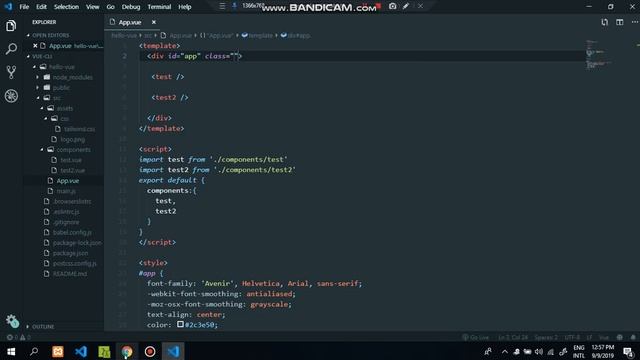
Task: Open package.json in the file tree
Action: click(x=70, y=253)
